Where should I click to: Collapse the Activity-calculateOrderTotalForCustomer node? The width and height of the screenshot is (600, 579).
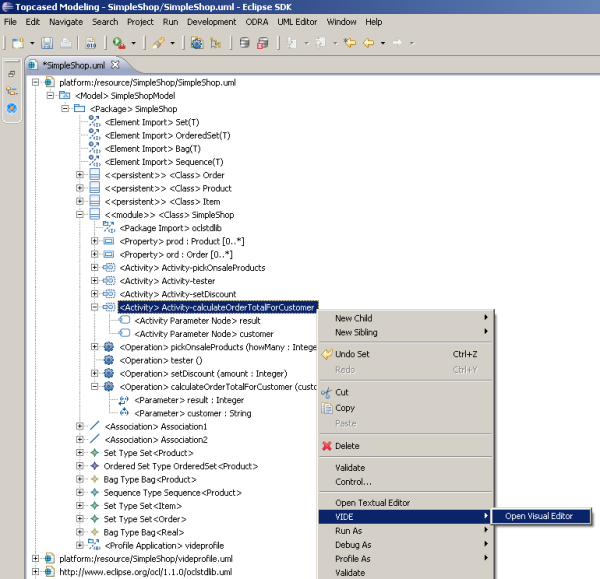point(95,307)
